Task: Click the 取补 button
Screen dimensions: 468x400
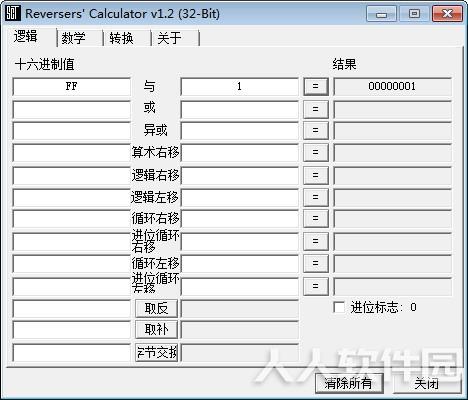Action: click(x=156, y=330)
